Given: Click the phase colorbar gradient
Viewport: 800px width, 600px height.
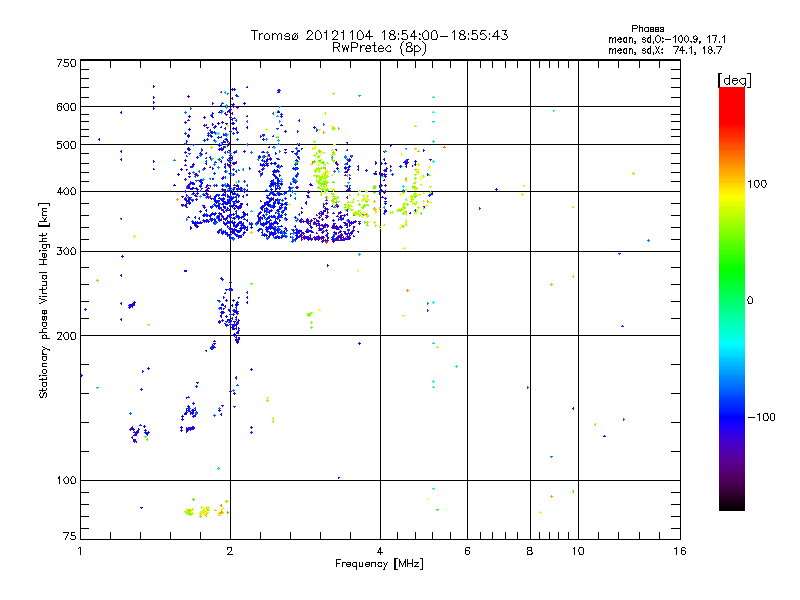Looking at the screenshot, I should pyautogui.click(x=732, y=298).
